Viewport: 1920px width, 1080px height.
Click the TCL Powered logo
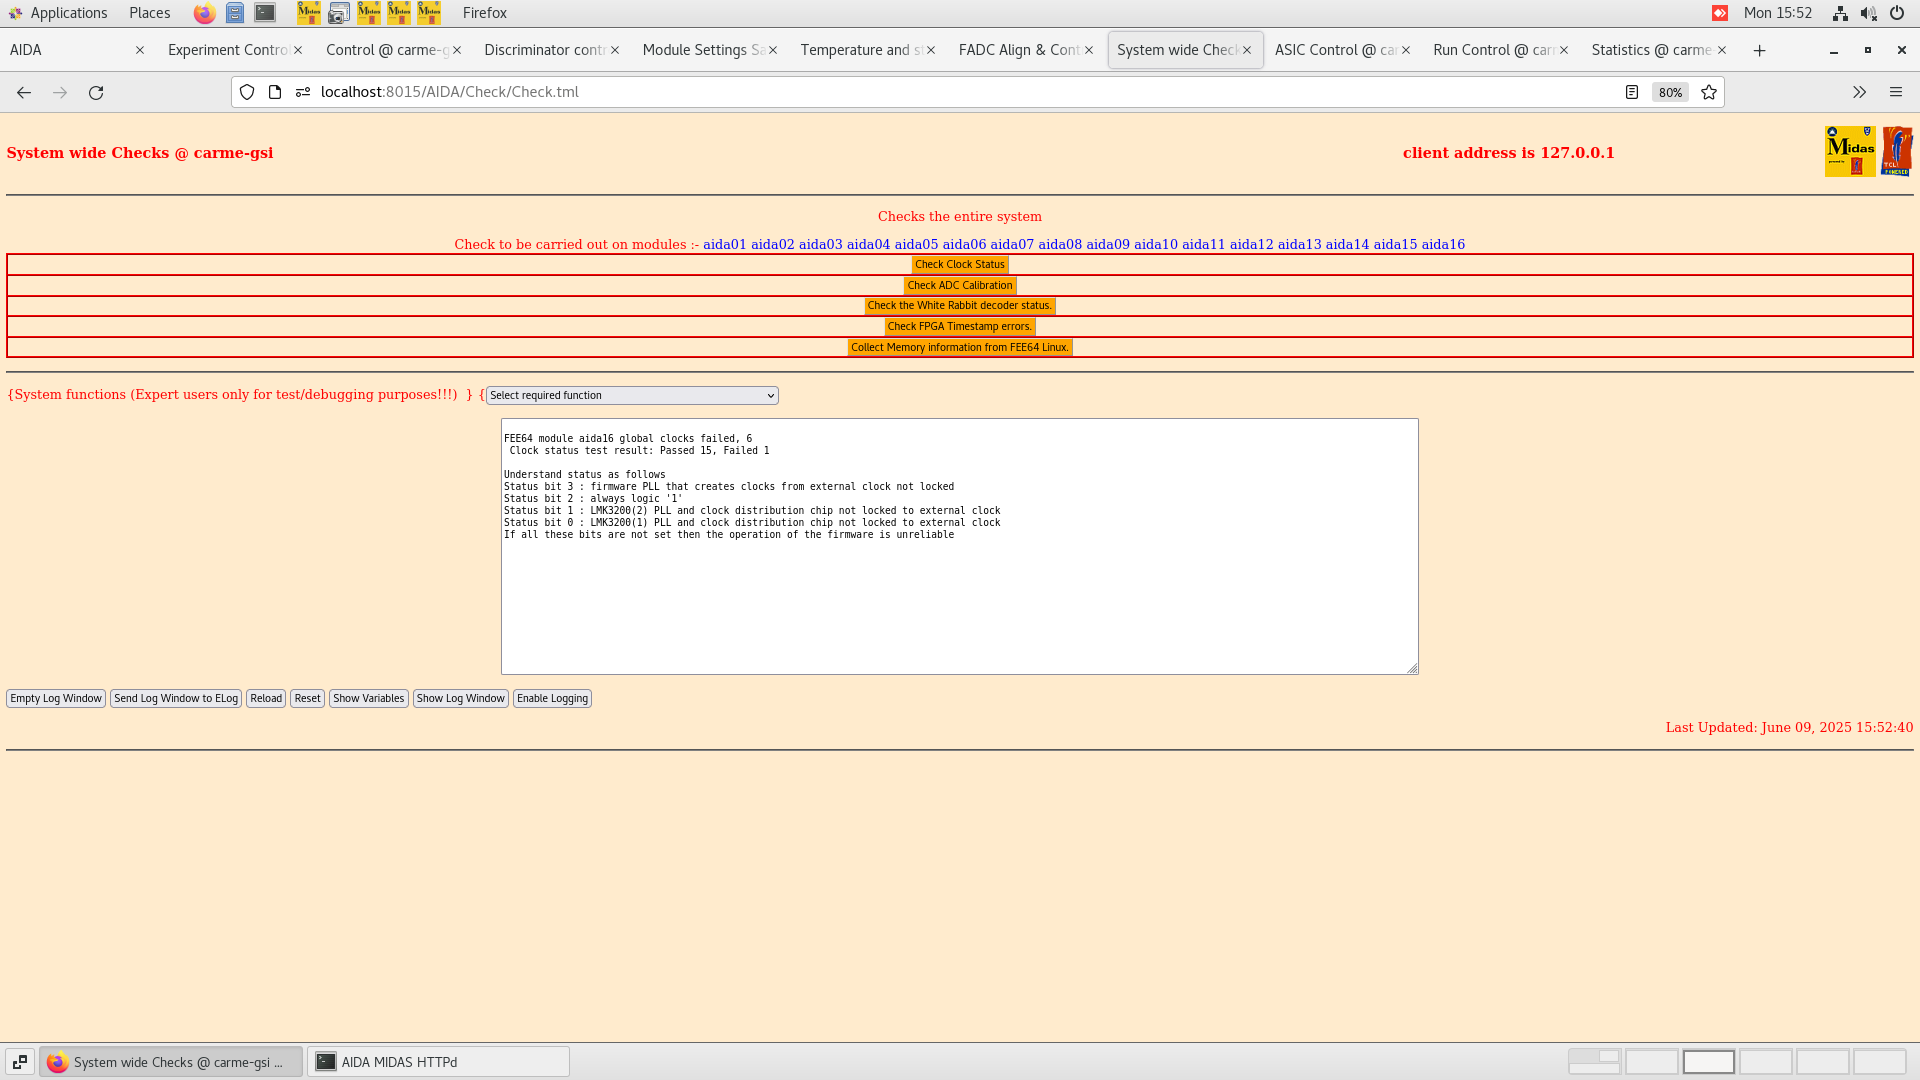coord(1897,150)
